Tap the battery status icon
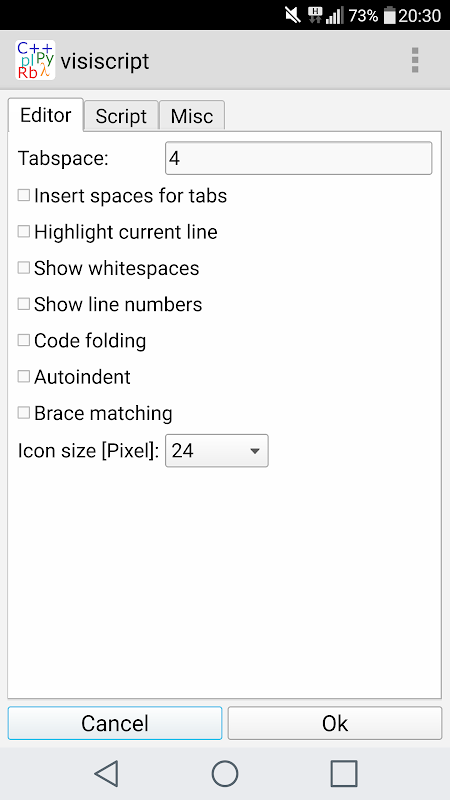This screenshot has height=800, width=450. 389,16
